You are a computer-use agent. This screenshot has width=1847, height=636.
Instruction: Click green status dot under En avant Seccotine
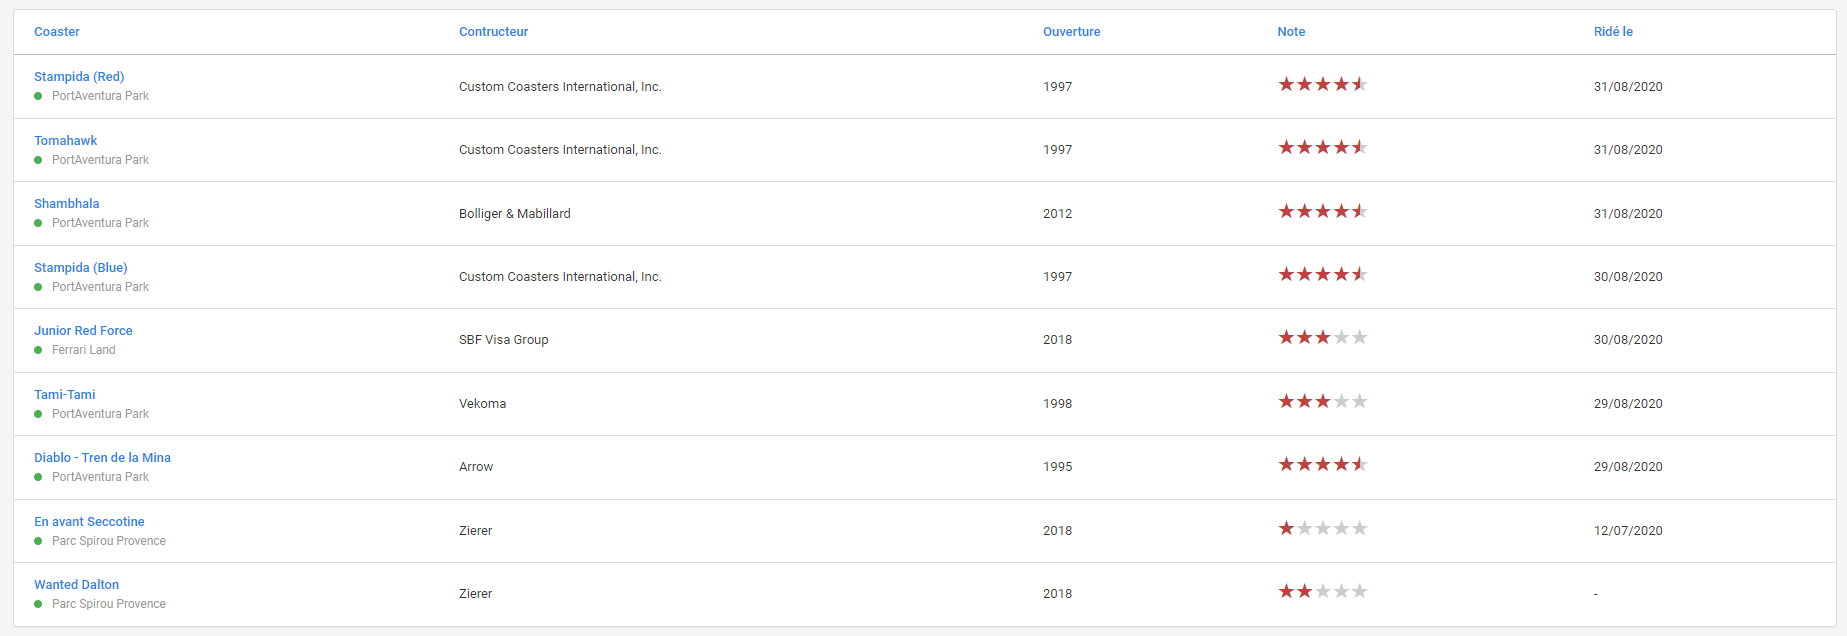click(x=38, y=541)
